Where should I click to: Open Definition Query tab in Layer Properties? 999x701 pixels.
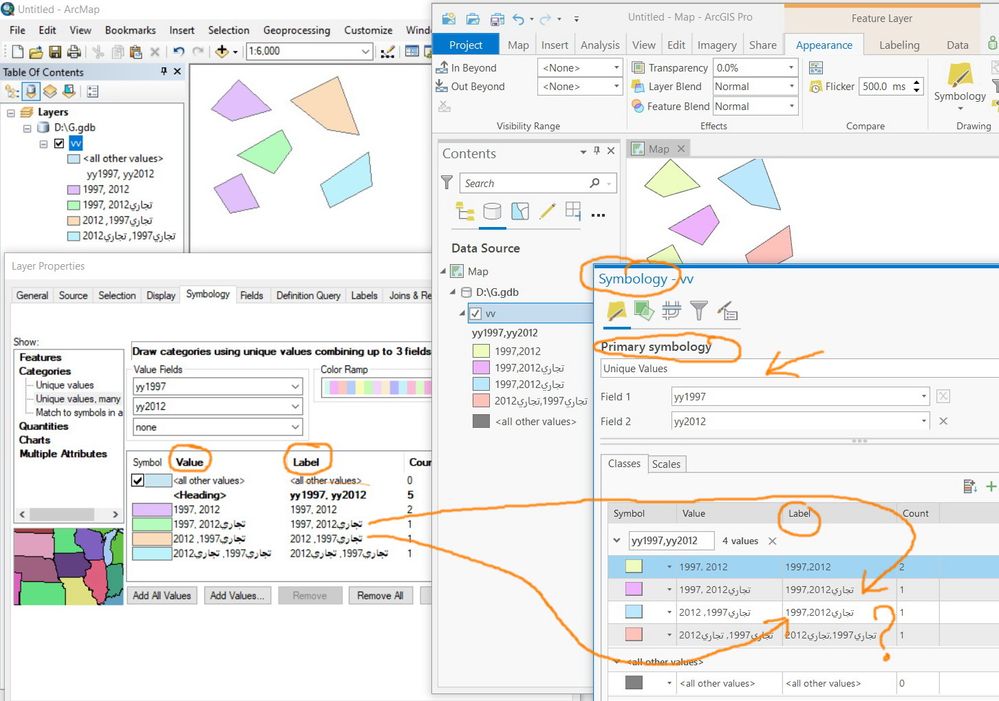[x=308, y=296]
